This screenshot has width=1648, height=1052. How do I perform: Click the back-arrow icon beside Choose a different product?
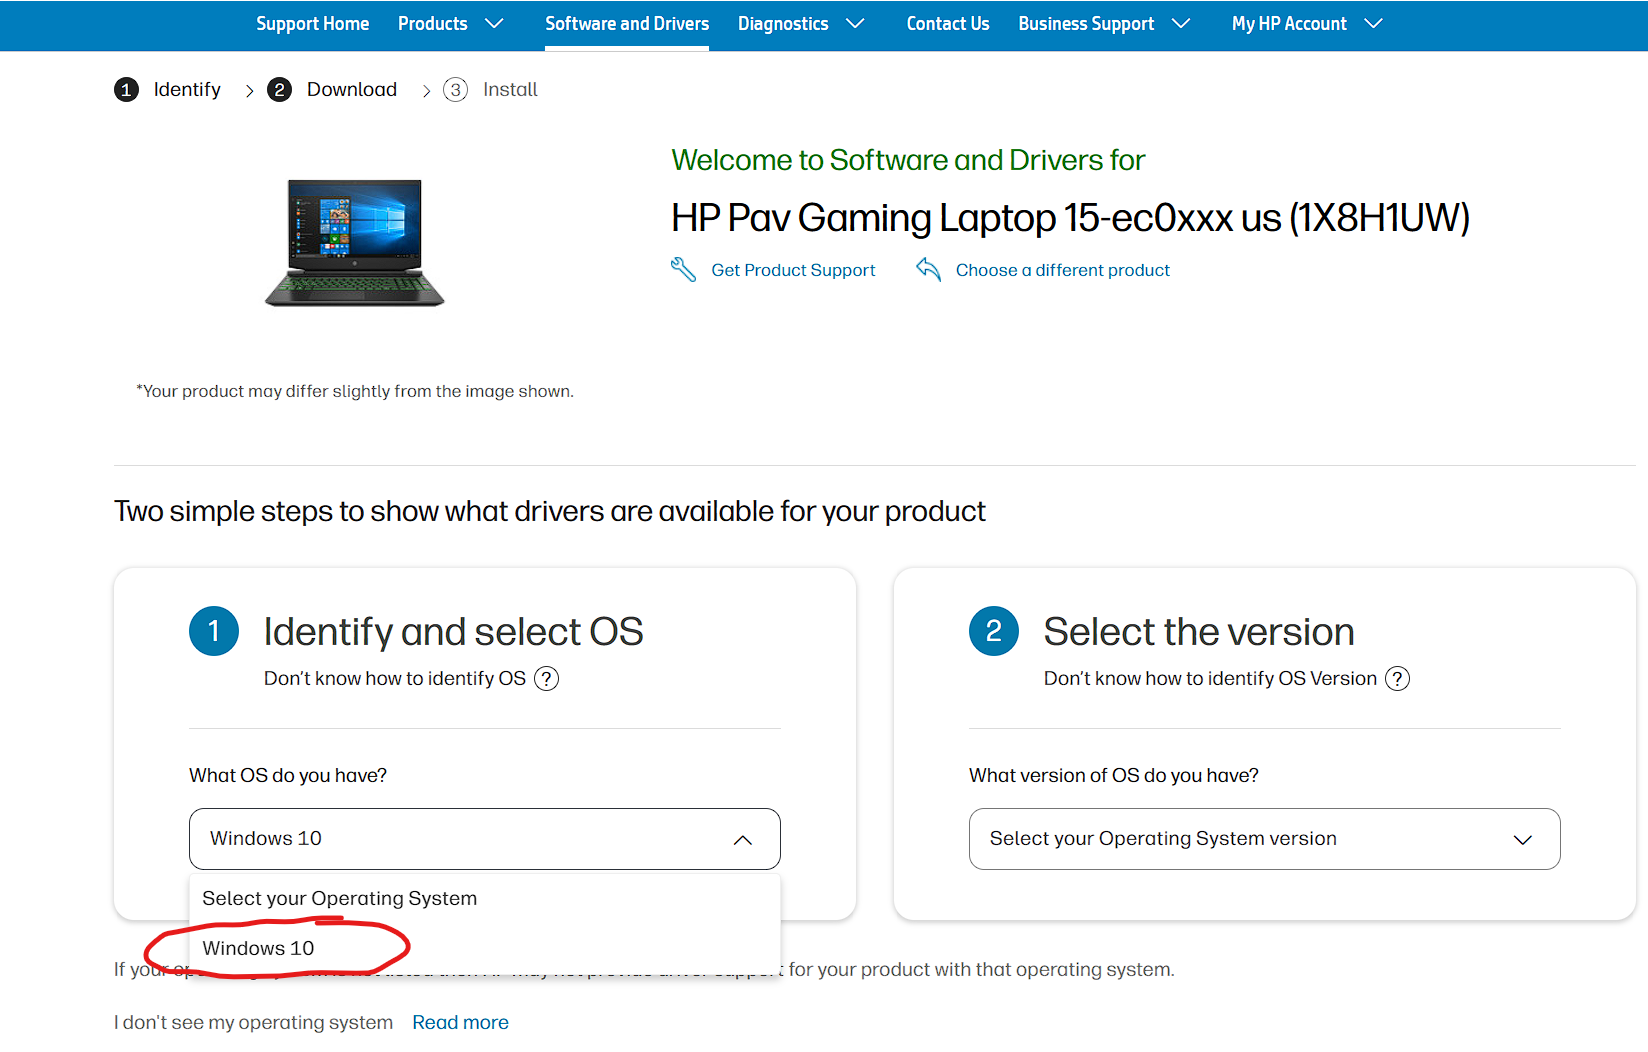coord(928,270)
